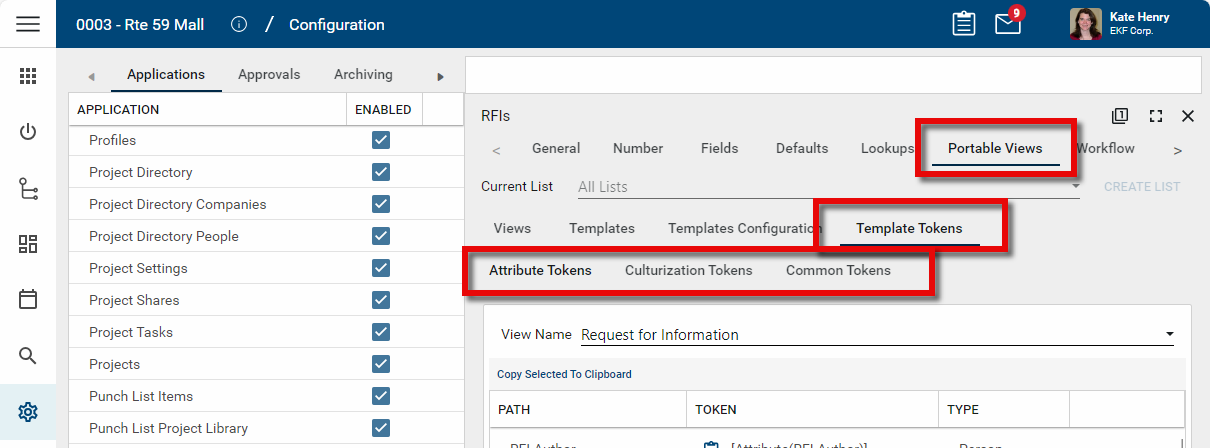This screenshot has width=1210, height=448.
Task: Toggle the Project Settings enabled checkbox
Action: point(380,268)
